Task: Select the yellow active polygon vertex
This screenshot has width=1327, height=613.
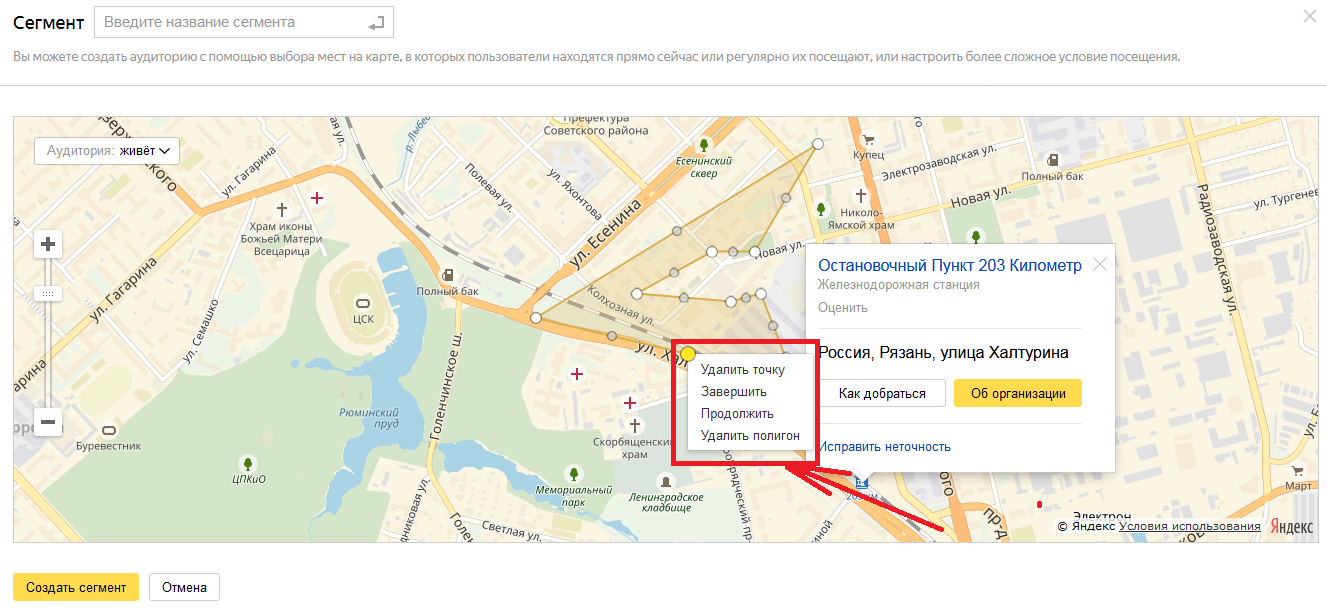Action: (x=688, y=354)
